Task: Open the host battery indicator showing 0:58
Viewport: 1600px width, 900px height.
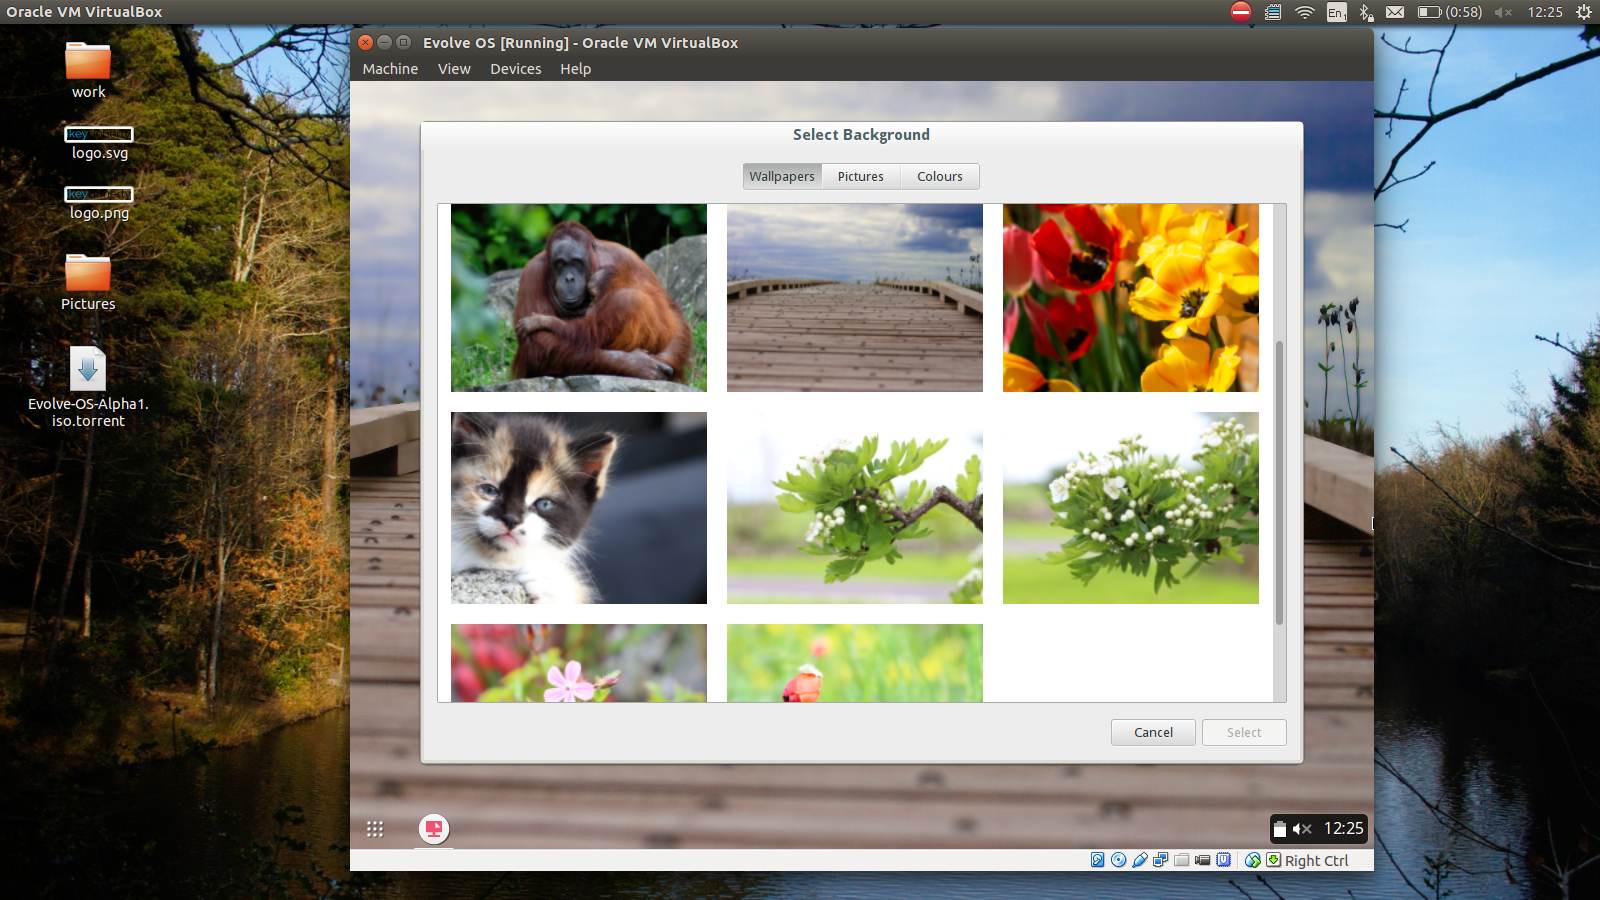Action: [x=1450, y=12]
